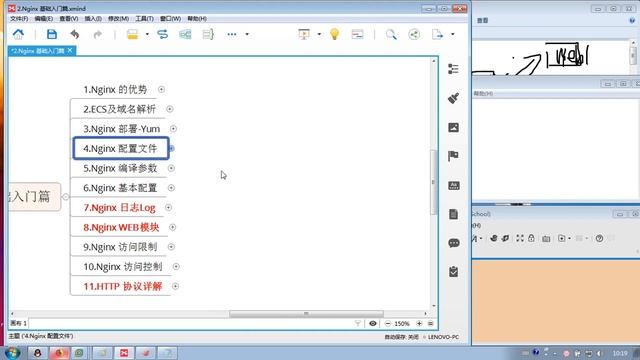Select the 7.Nginx 日志Log topic text
Viewport: 640px width, 360px height.
pyautogui.click(x=119, y=208)
